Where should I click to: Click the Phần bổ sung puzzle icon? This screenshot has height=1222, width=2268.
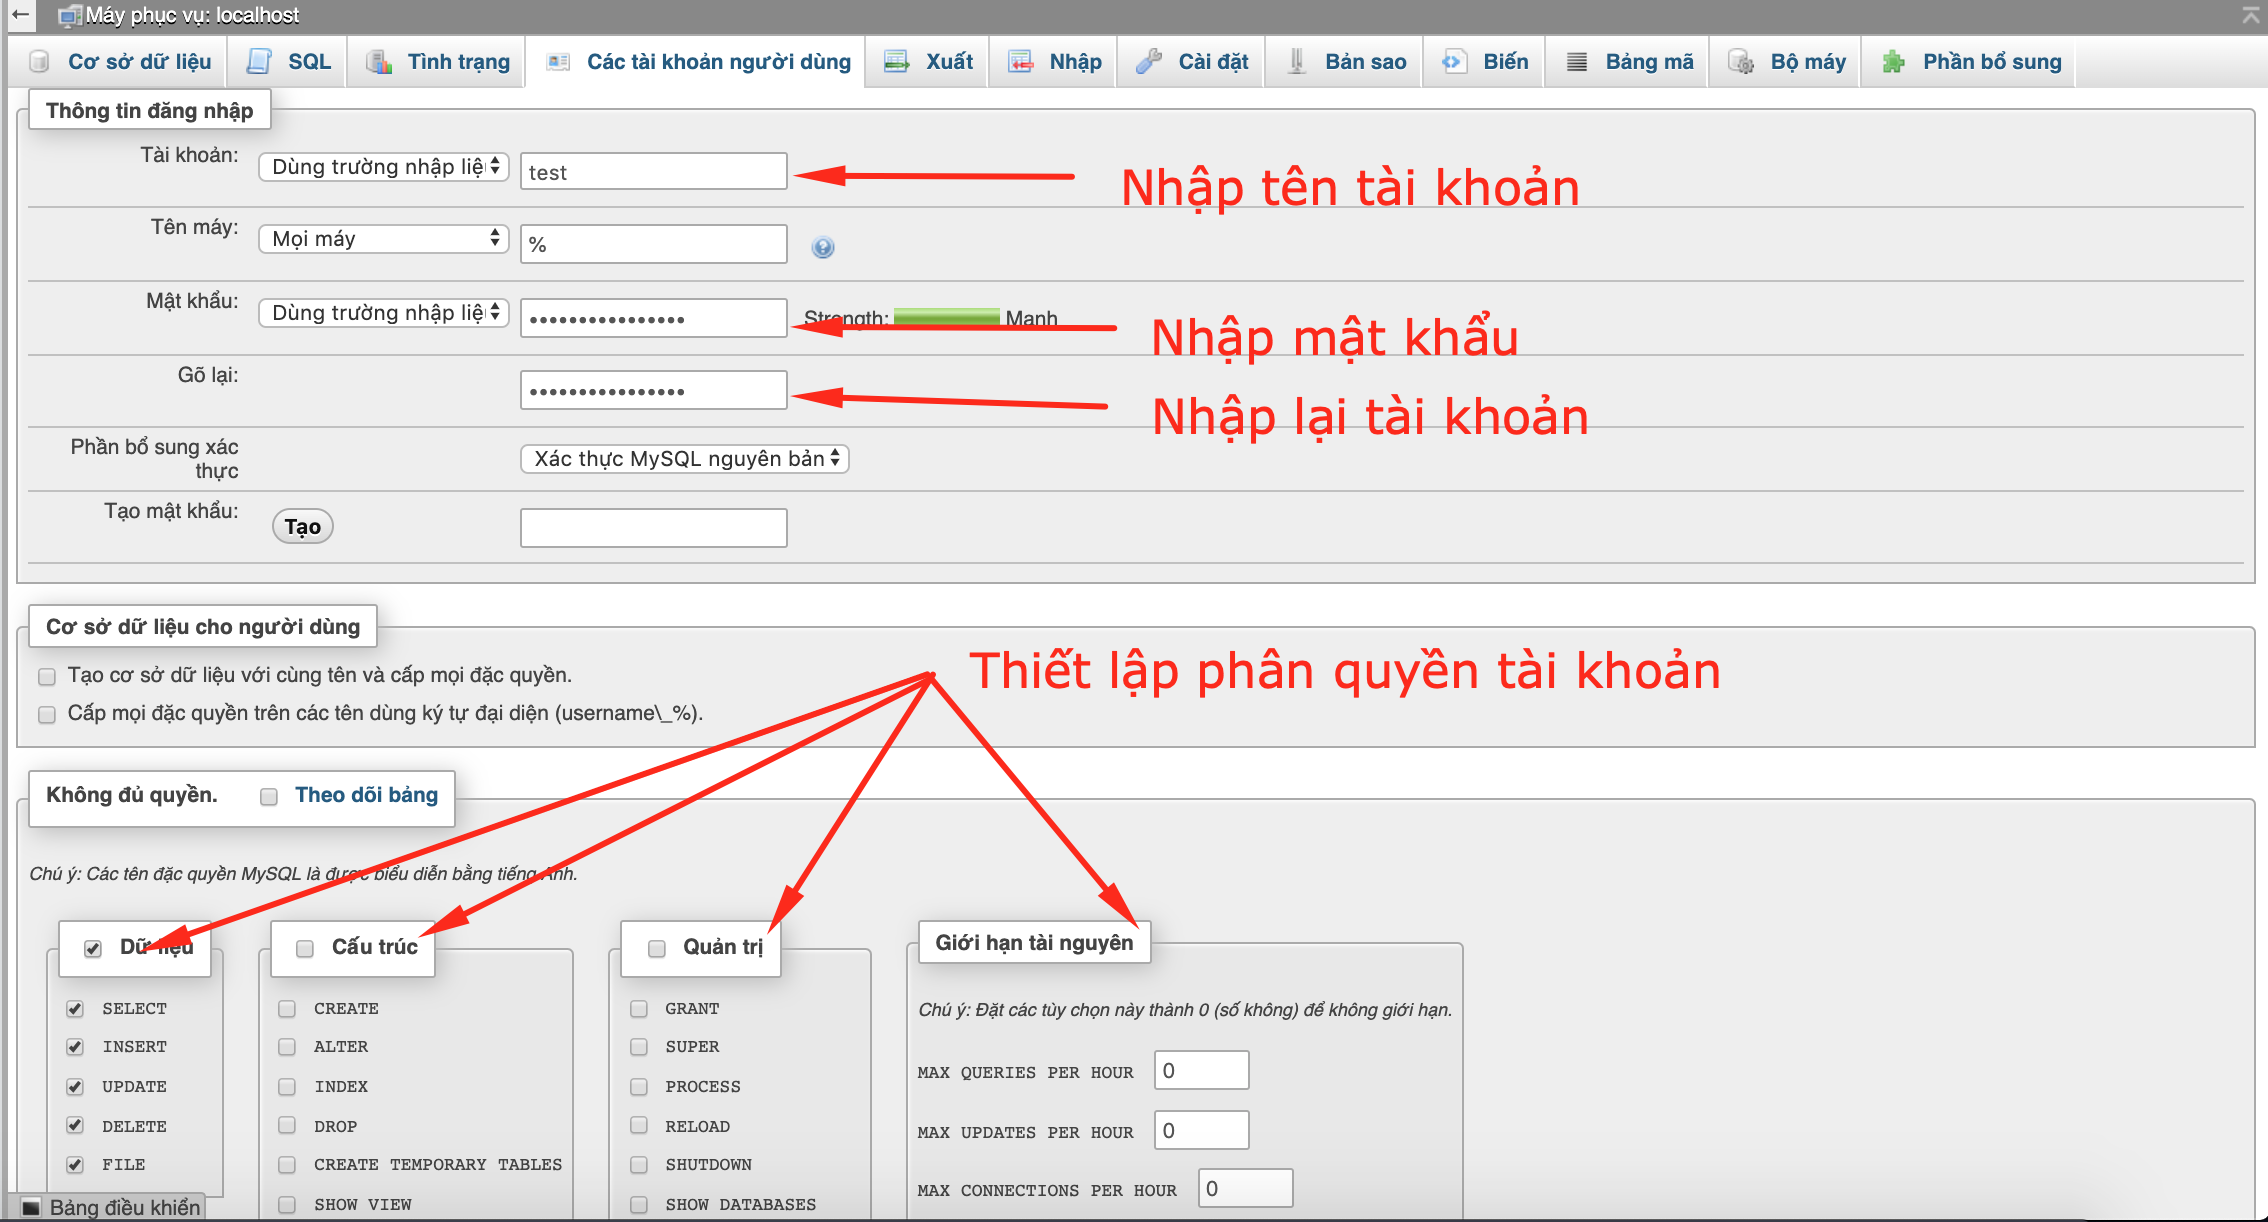[1893, 62]
